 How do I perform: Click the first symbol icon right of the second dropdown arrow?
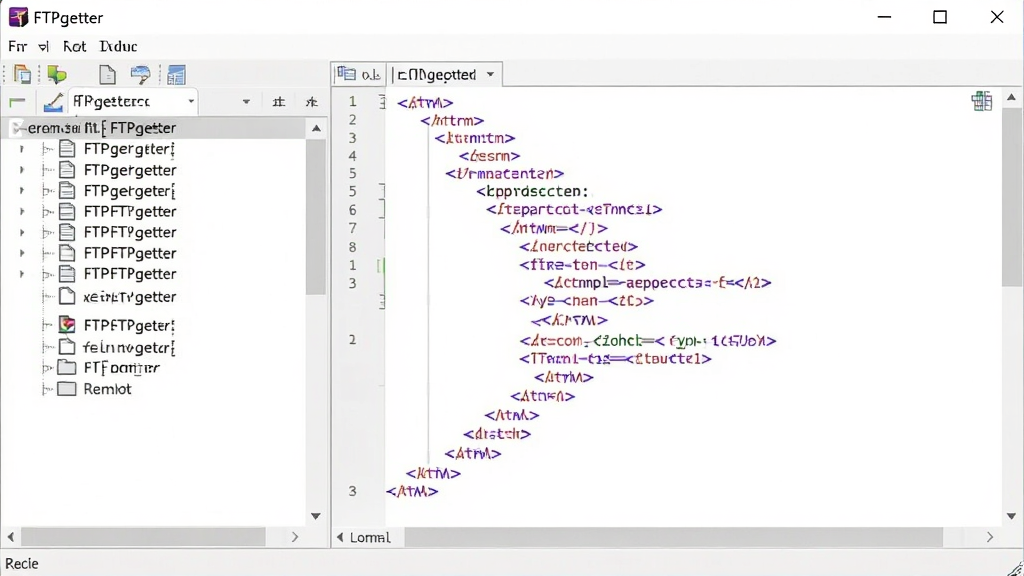tap(279, 102)
